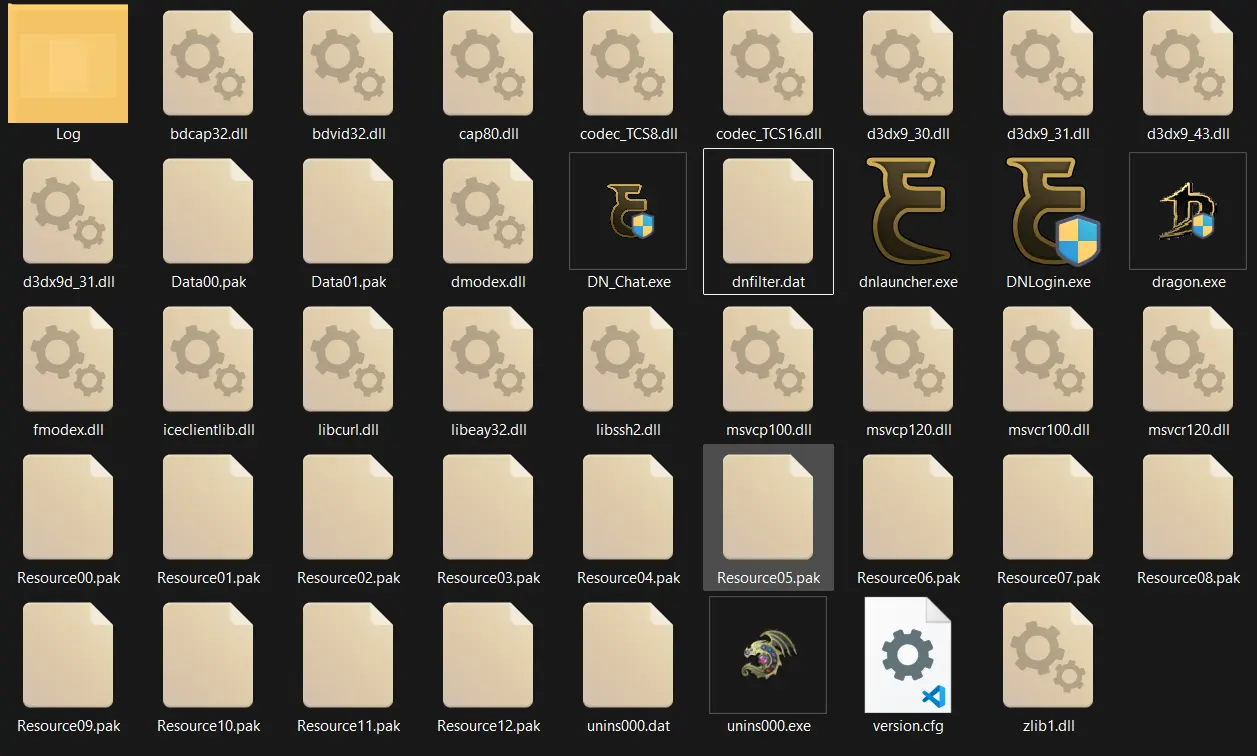This screenshot has height=756, width=1257.
Task: Select the libssh2.dll icon
Action: (628, 360)
